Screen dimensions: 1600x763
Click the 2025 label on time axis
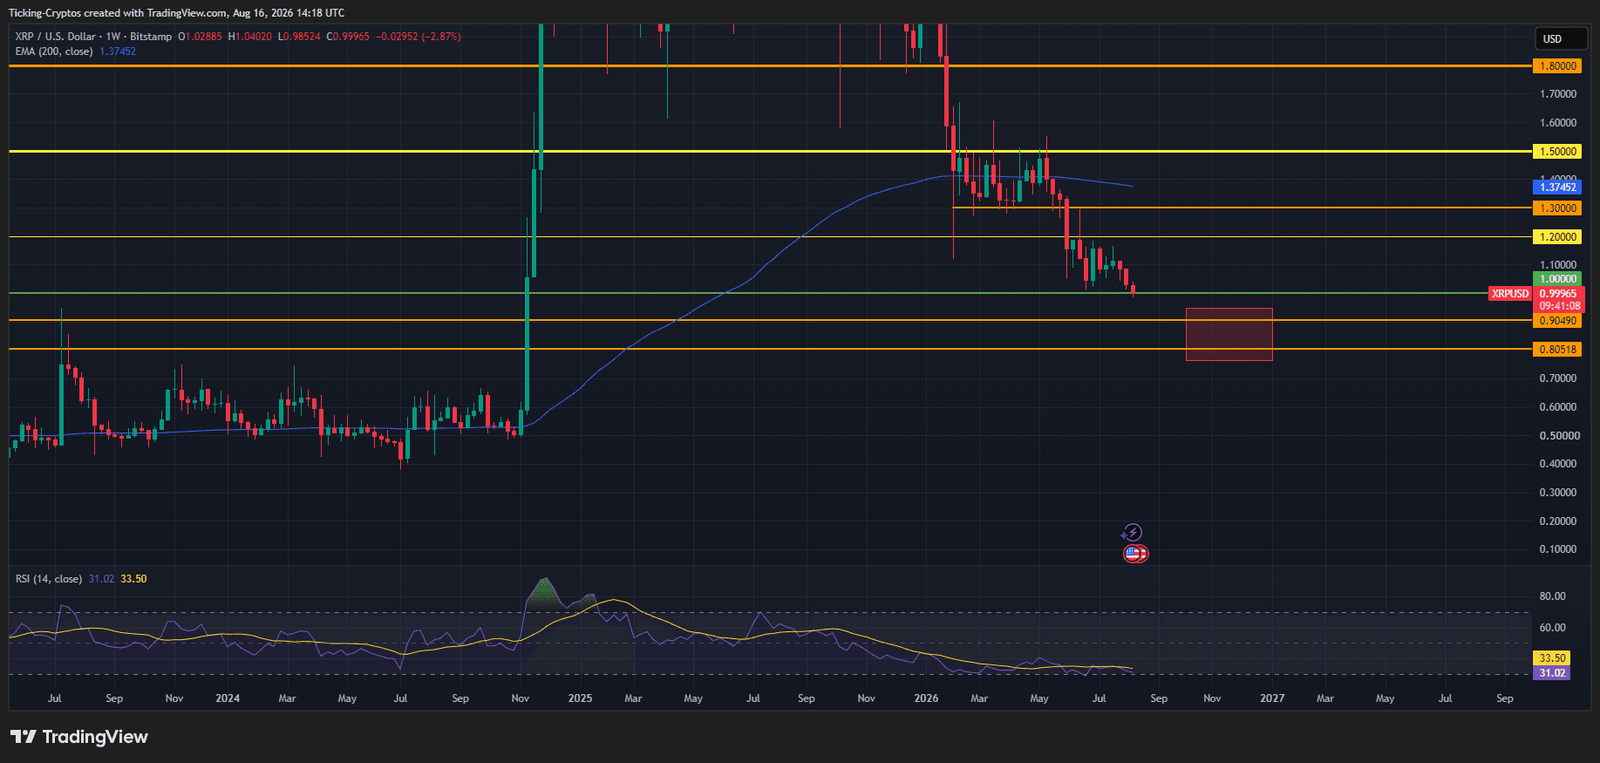(580, 698)
